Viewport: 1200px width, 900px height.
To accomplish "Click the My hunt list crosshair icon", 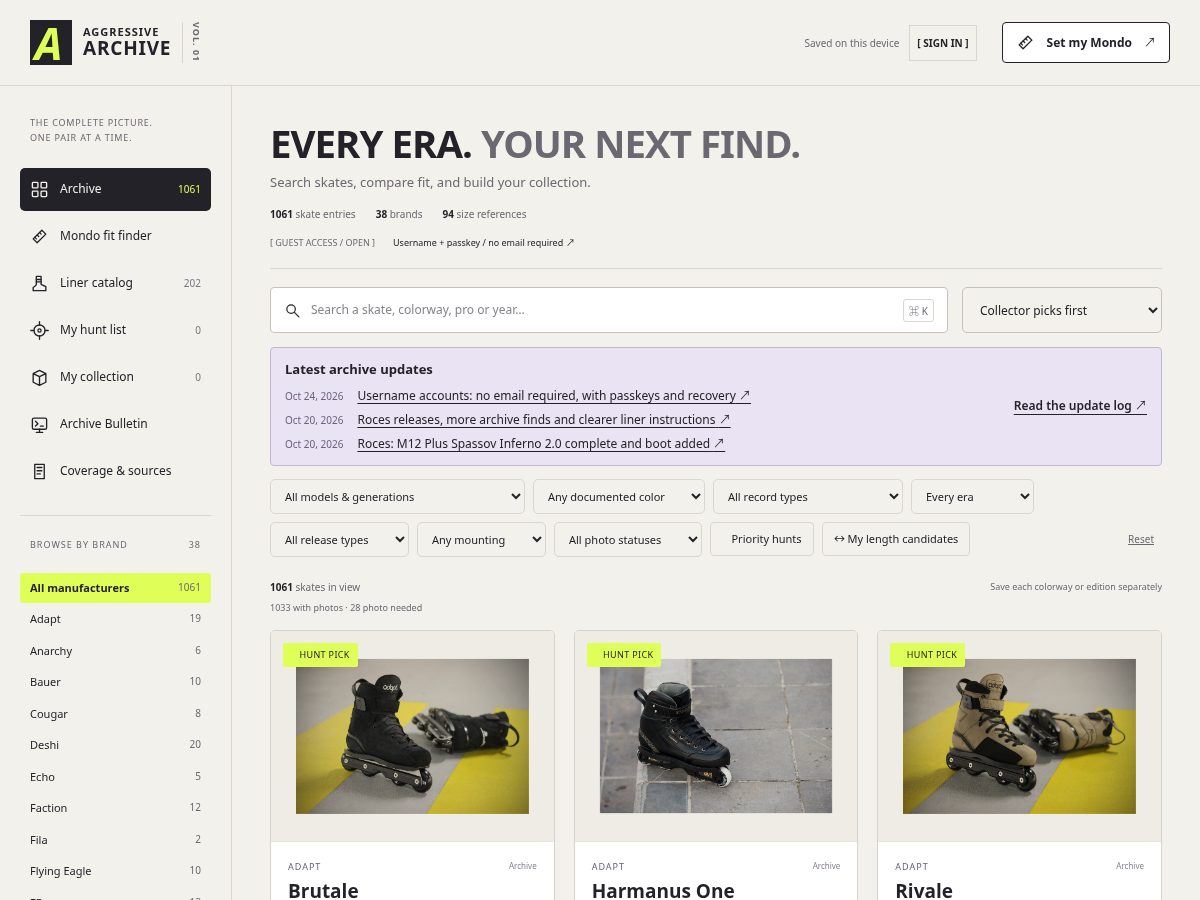I will click(40, 330).
